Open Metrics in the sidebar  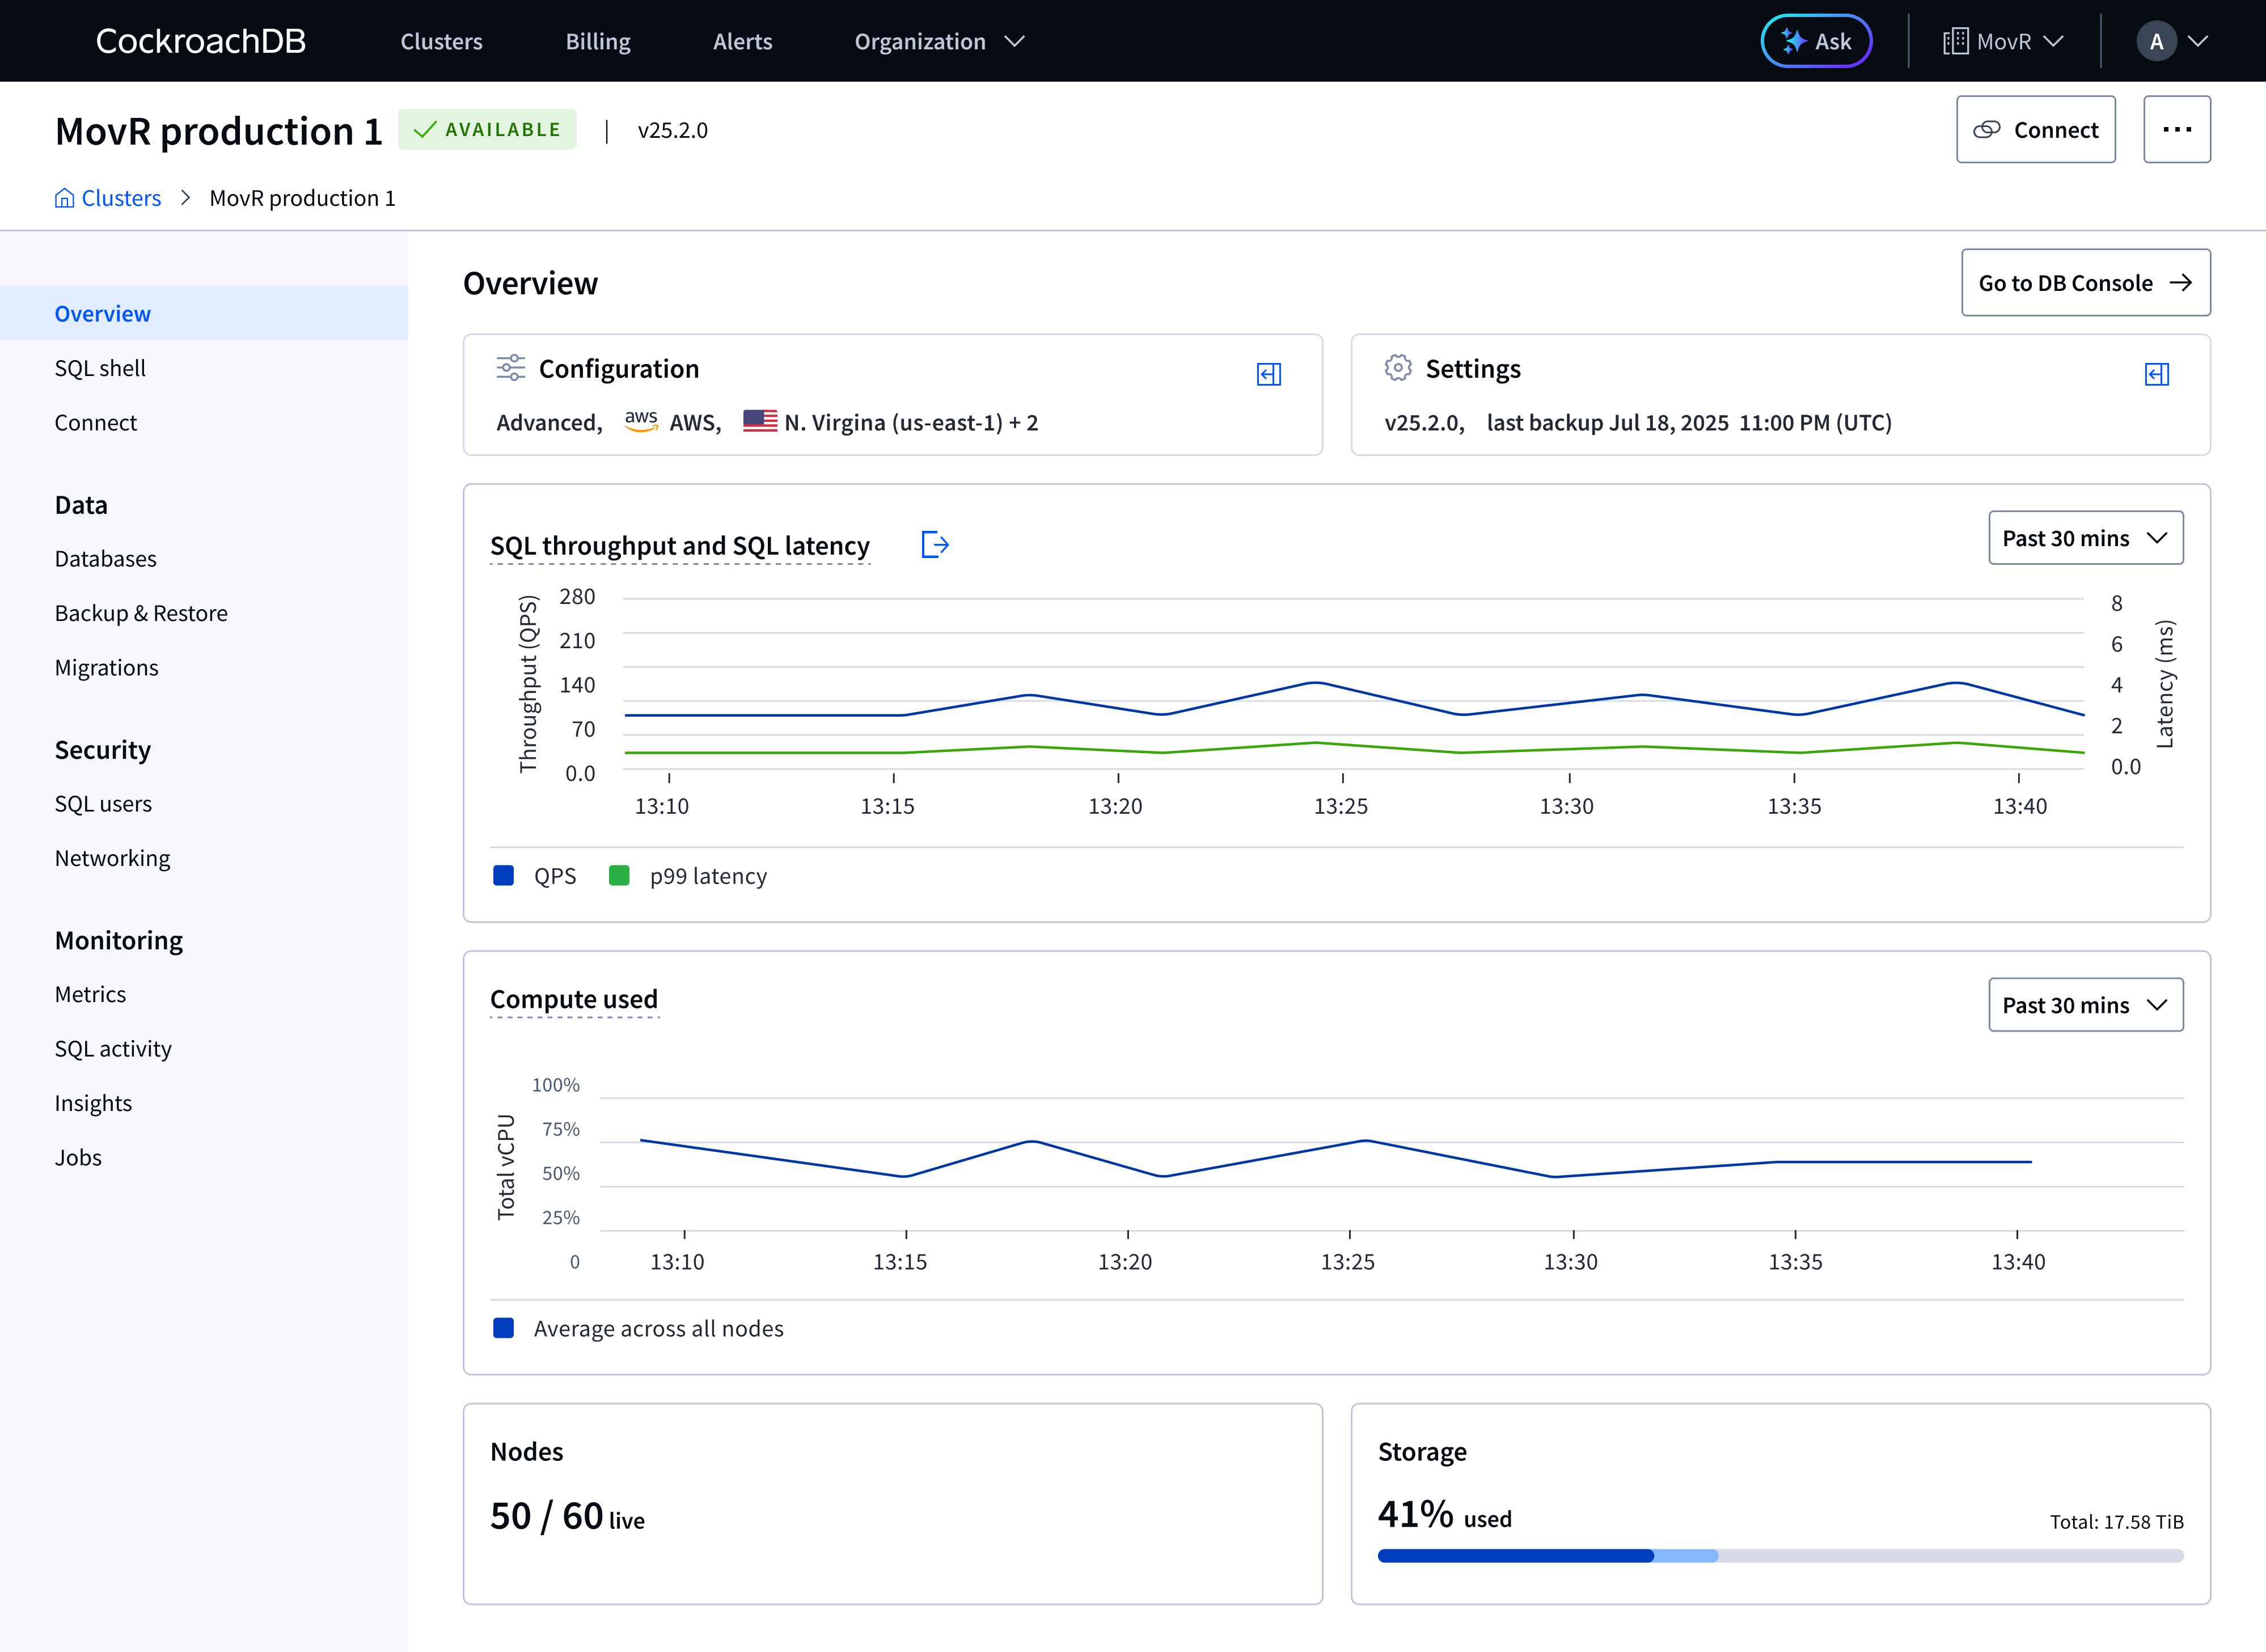204,994
